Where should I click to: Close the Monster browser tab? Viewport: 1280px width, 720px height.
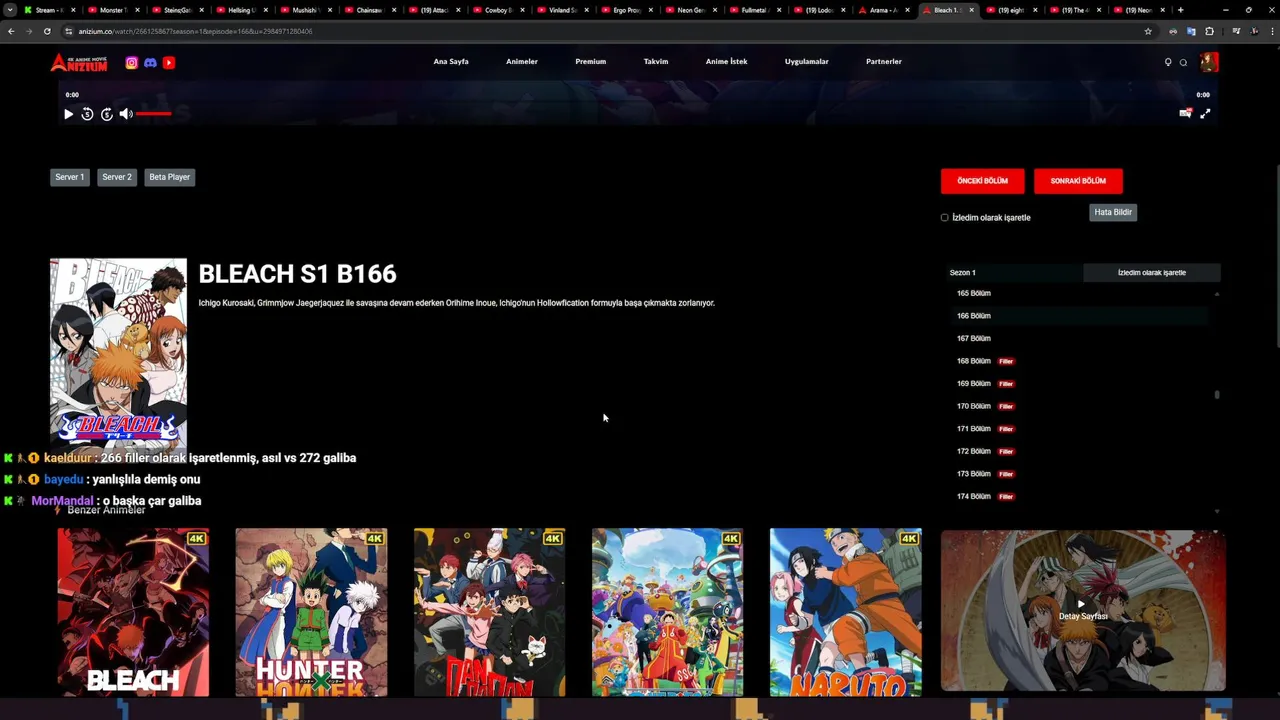(139, 10)
